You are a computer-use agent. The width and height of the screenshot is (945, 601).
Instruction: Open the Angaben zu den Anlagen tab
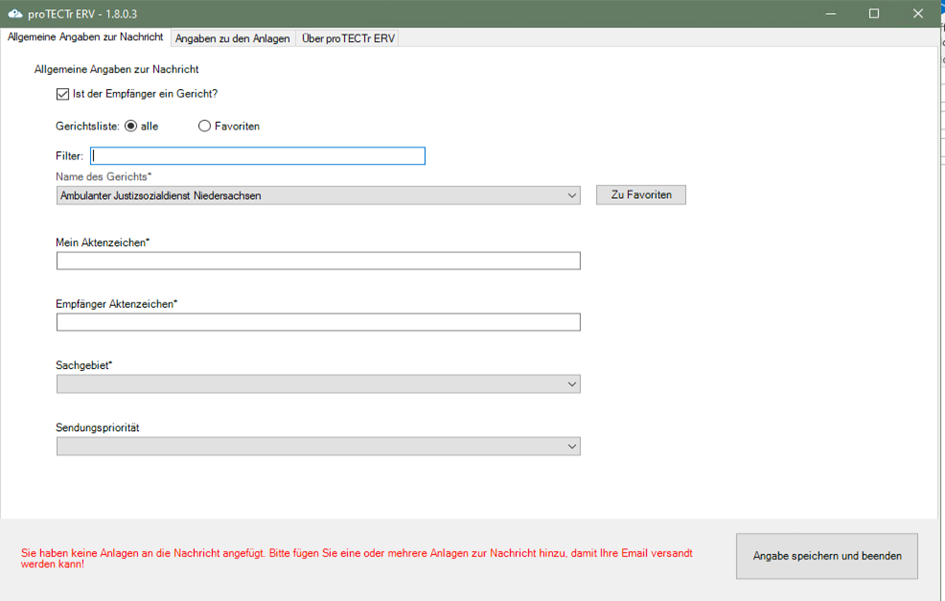pos(232,38)
